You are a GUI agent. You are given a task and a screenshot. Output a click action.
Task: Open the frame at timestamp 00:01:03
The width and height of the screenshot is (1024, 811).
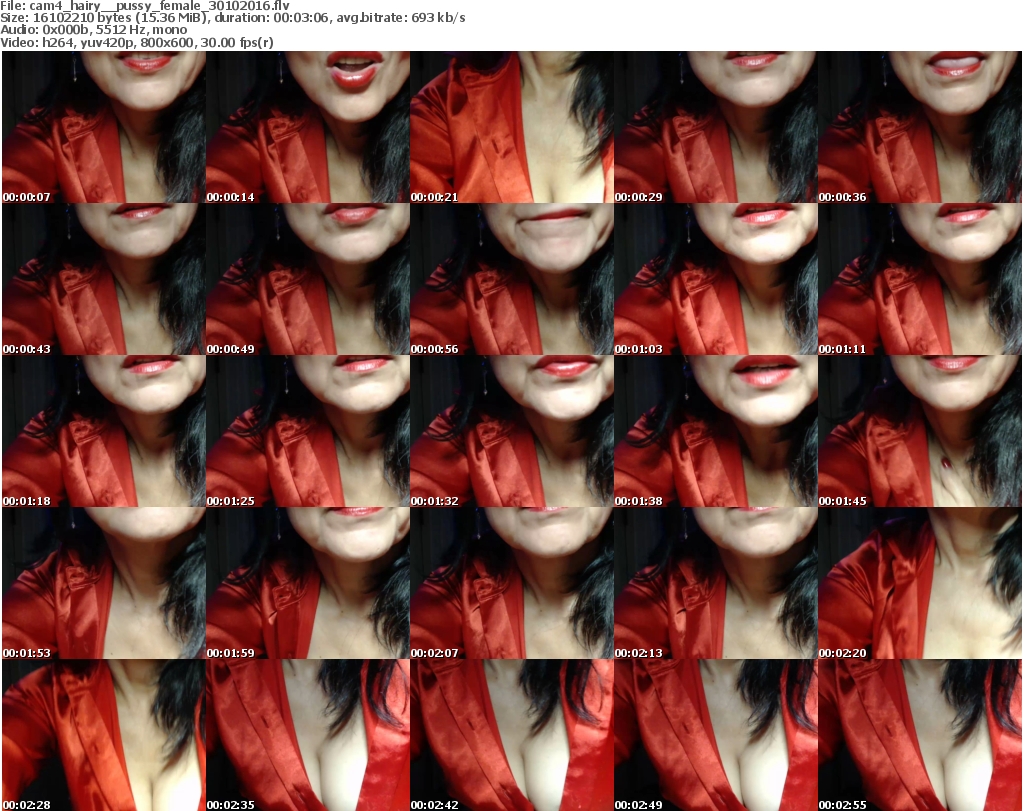point(716,280)
